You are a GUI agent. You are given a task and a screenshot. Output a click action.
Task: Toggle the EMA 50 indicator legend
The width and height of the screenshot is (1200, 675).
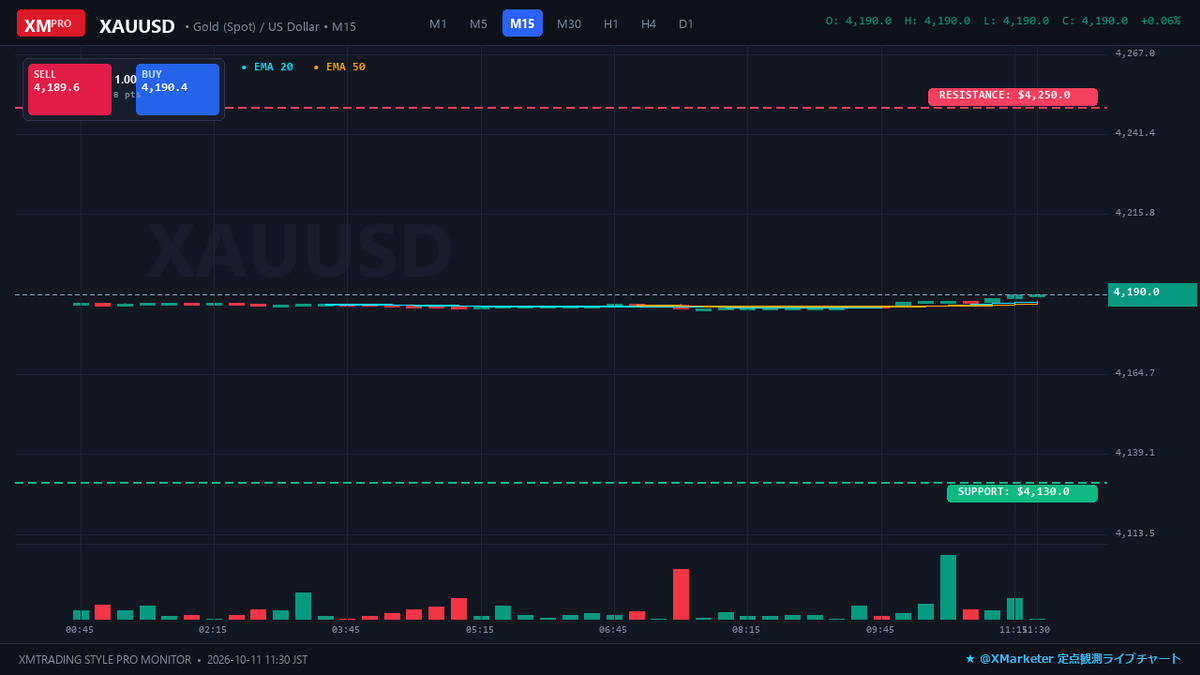(x=340, y=67)
